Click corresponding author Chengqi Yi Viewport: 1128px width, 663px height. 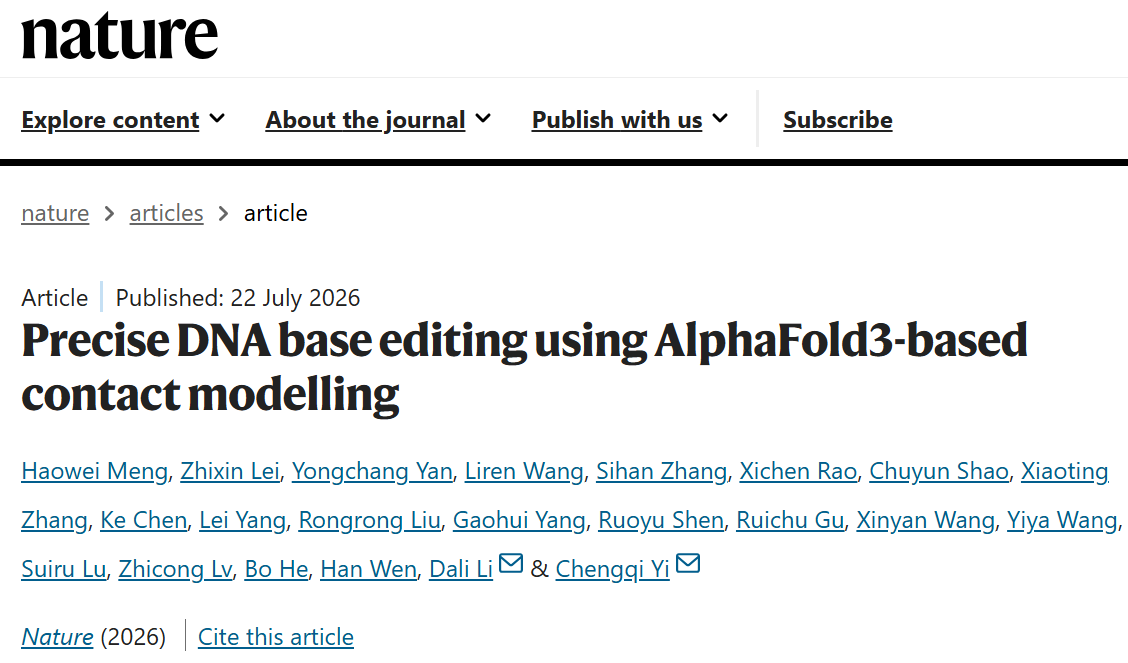point(613,569)
